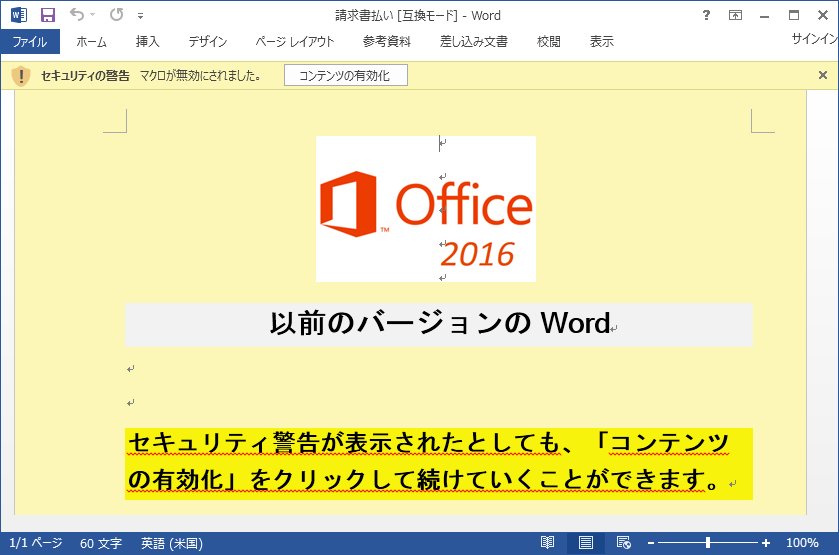Image resolution: width=839 pixels, height=555 pixels.
Task: Open the 表示 tab
Action: [x=601, y=42]
